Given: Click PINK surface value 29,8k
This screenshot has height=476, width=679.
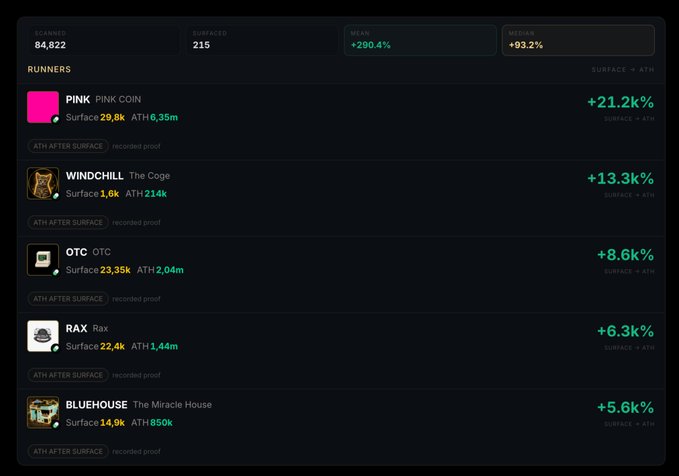Looking at the screenshot, I should (x=113, y=117).
